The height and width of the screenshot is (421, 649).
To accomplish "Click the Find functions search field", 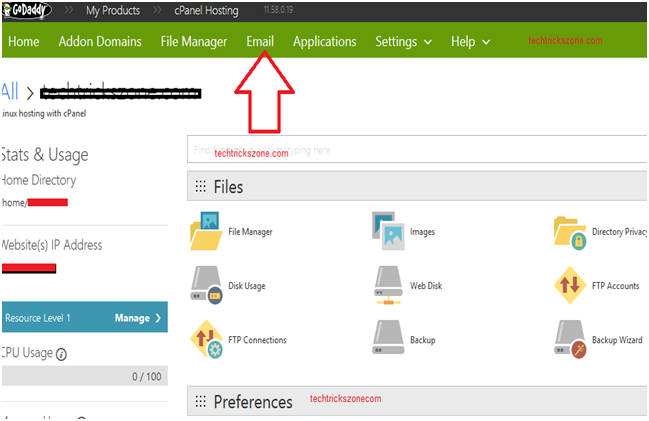I will tap(417, 151).
